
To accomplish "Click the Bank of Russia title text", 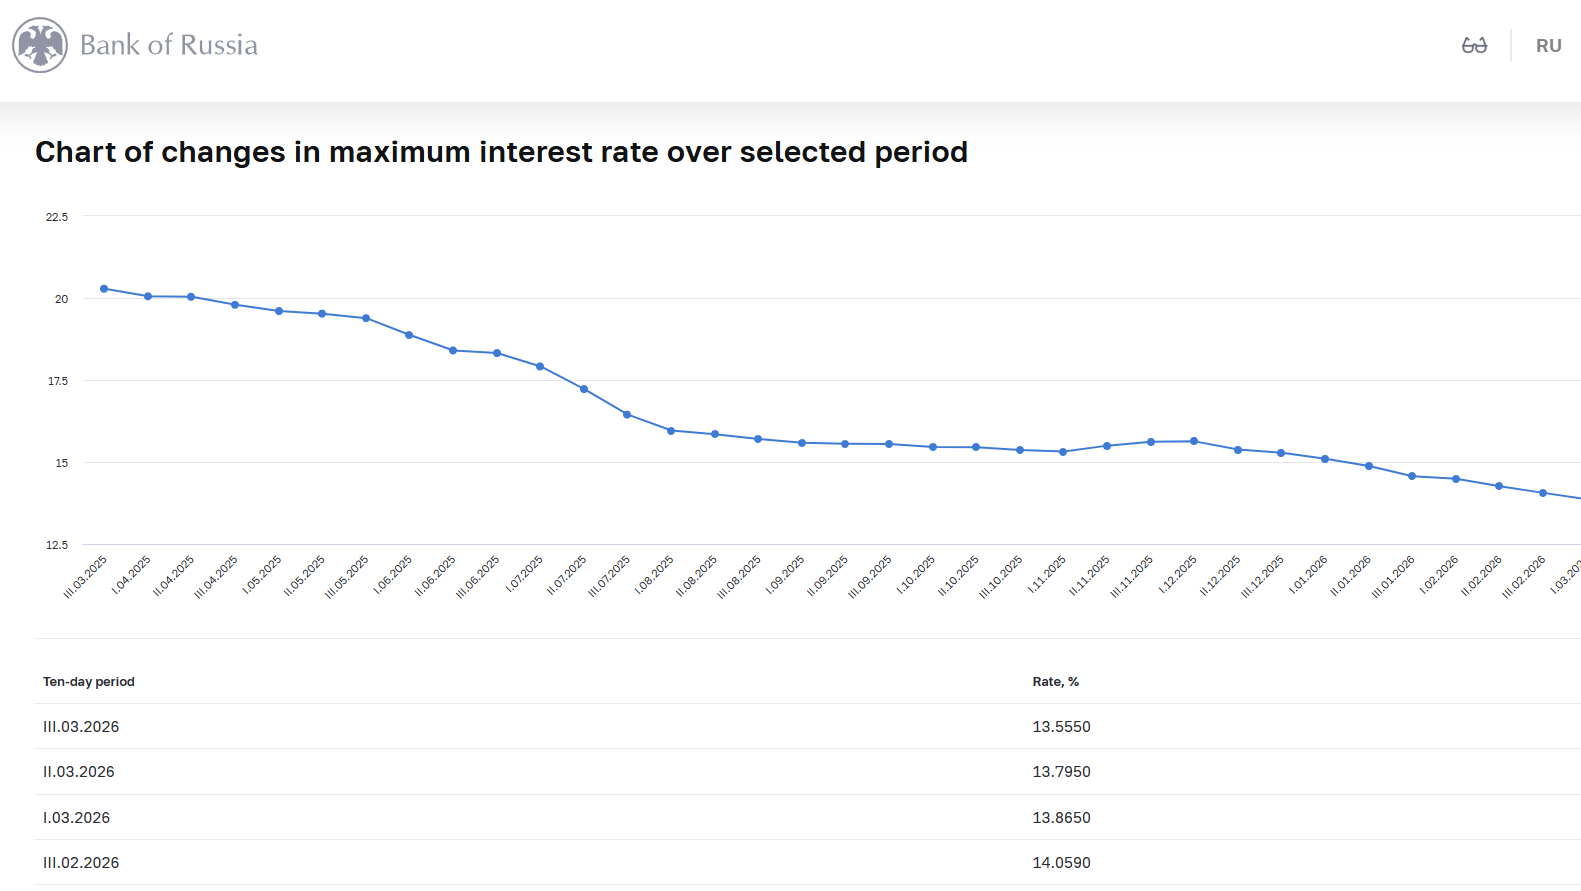I will [168, 45].
